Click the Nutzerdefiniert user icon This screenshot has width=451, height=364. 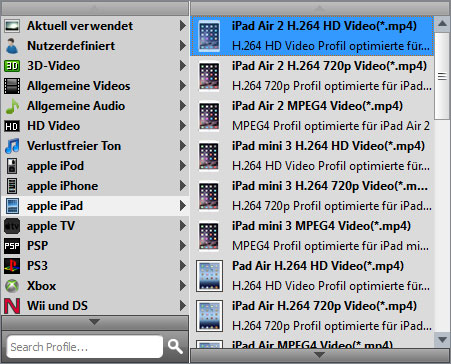pos(12,46)
